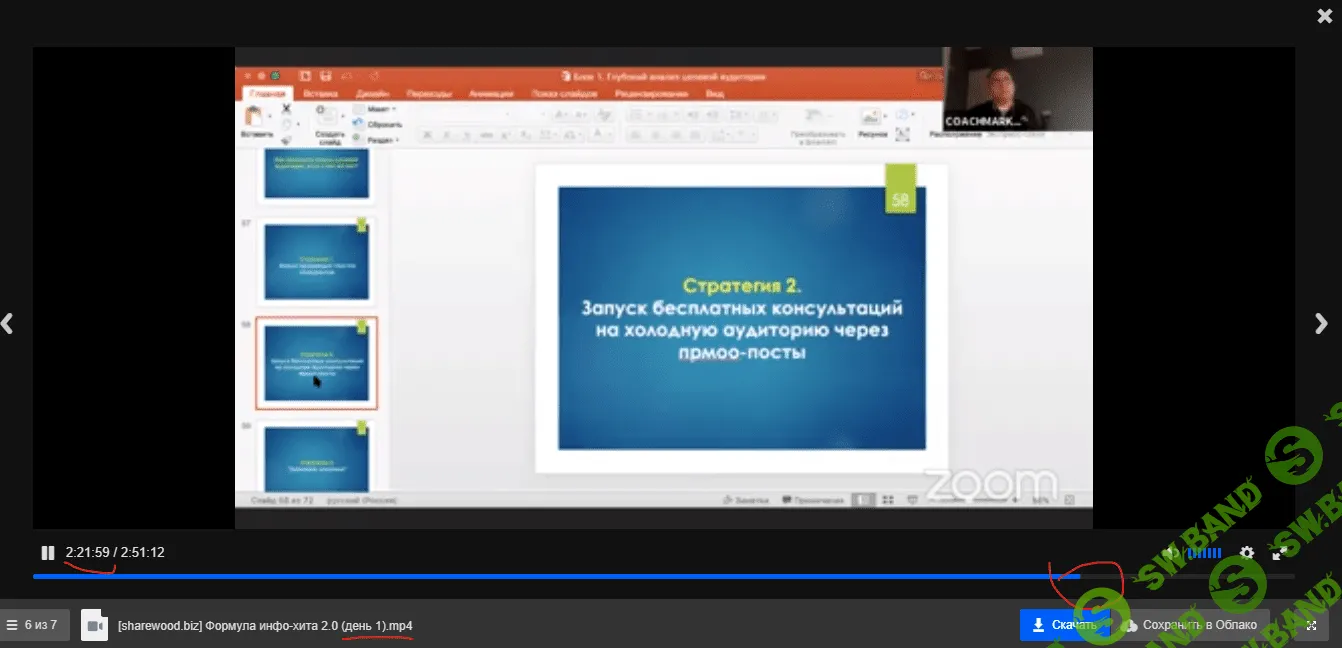This screenshot has height=648, width=1342.
Task: Click the blue Скачать download button
Action: coord(1064,625)
